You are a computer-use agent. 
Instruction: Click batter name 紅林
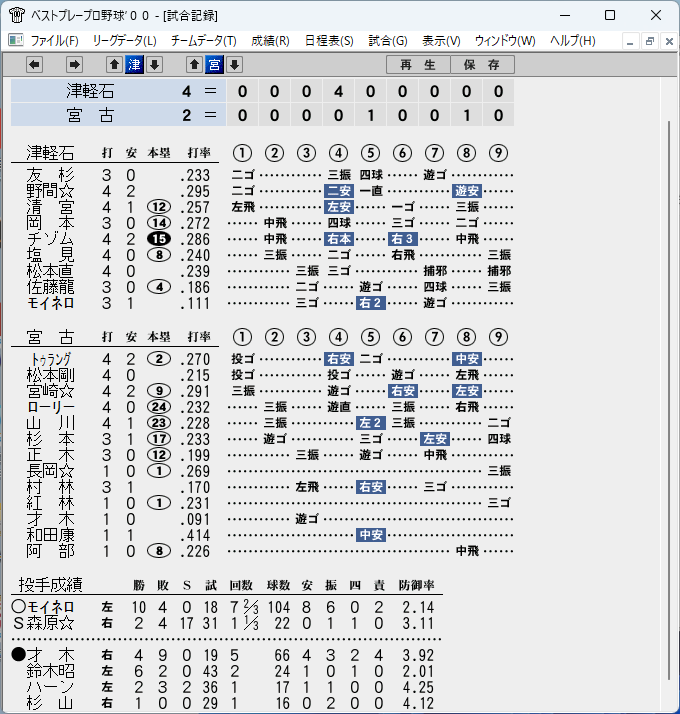[x=50, y=503]
